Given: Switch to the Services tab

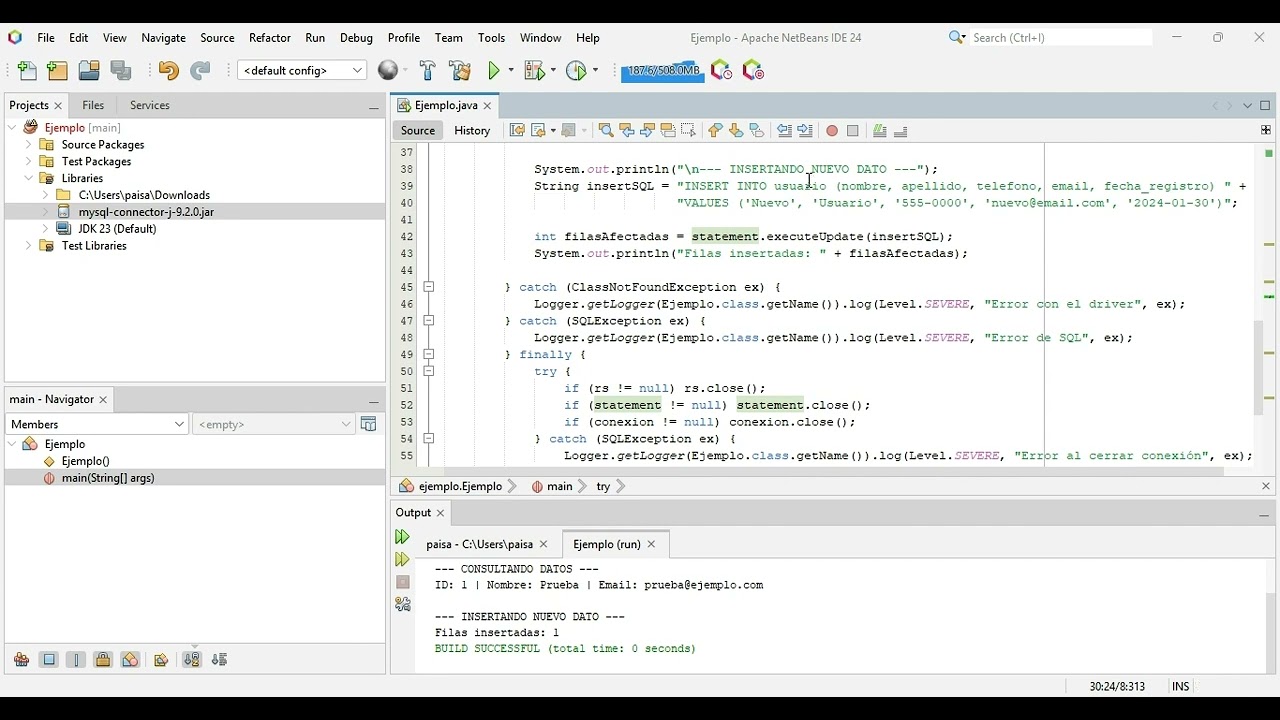Looking at the screenshot, I should coord(149,105).
